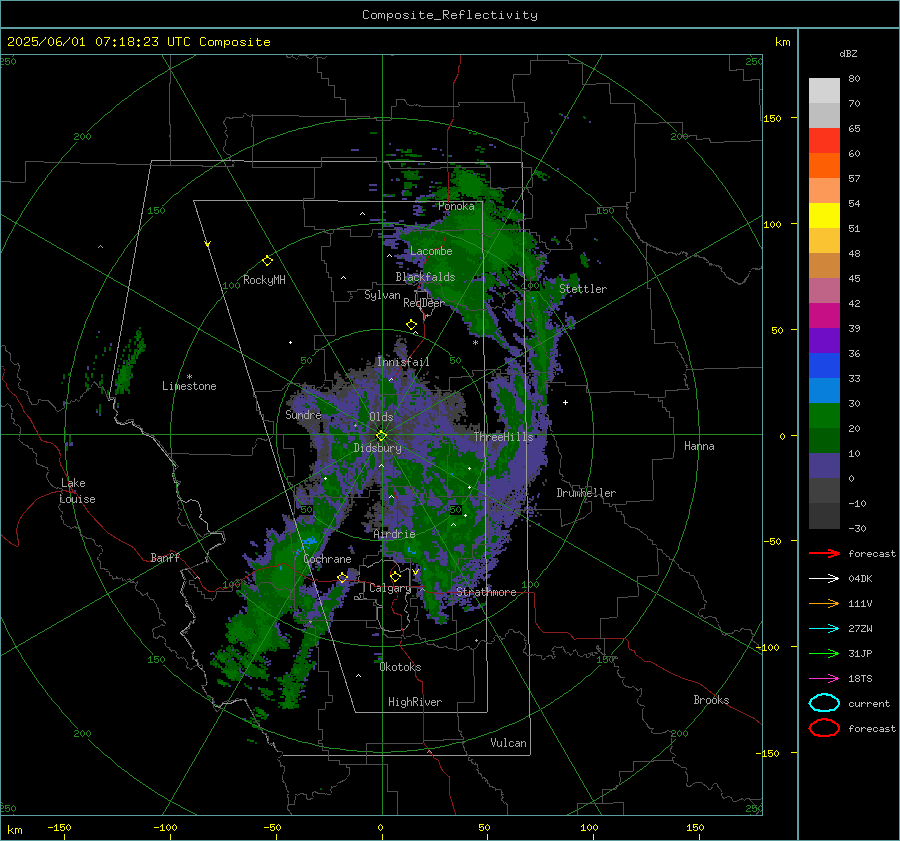Click the Limestone label
Viewport: 900px width, 841px height.
[x=189, y=386]
